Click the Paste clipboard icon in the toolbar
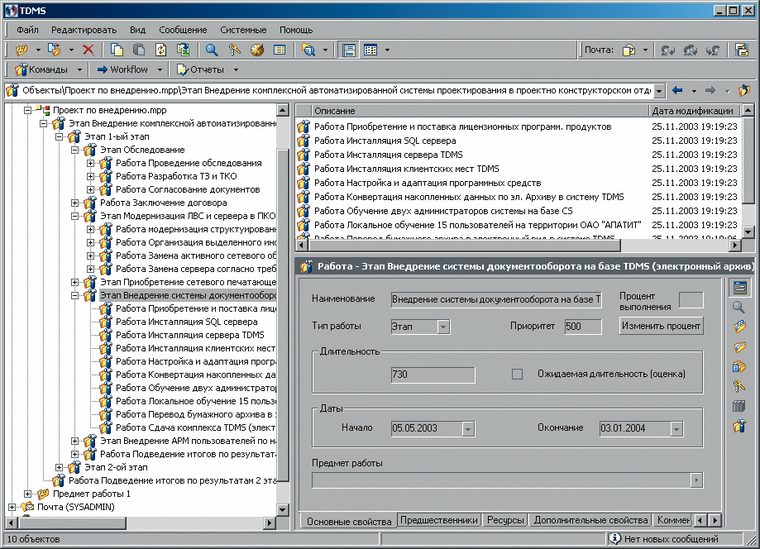The width and height of the screenshot is (760, 549). (139, 49)
